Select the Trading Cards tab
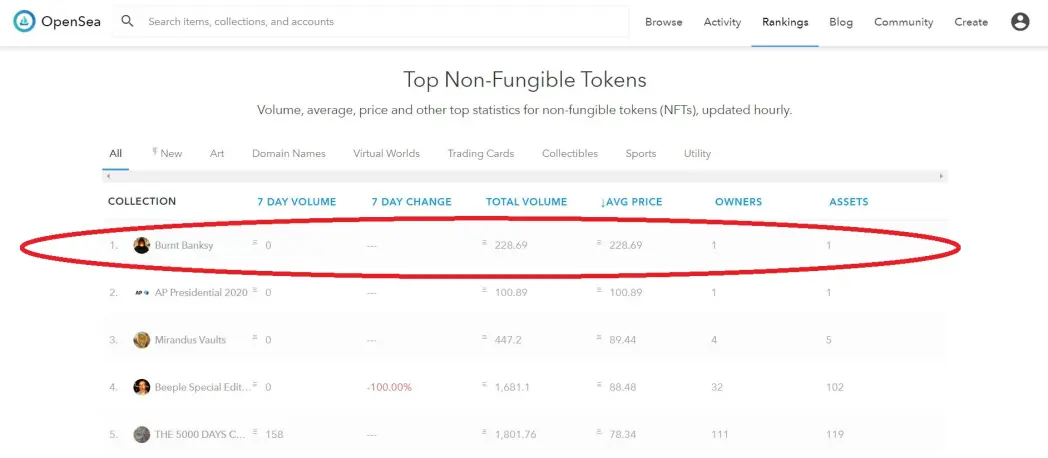 [x=481, y=153]
